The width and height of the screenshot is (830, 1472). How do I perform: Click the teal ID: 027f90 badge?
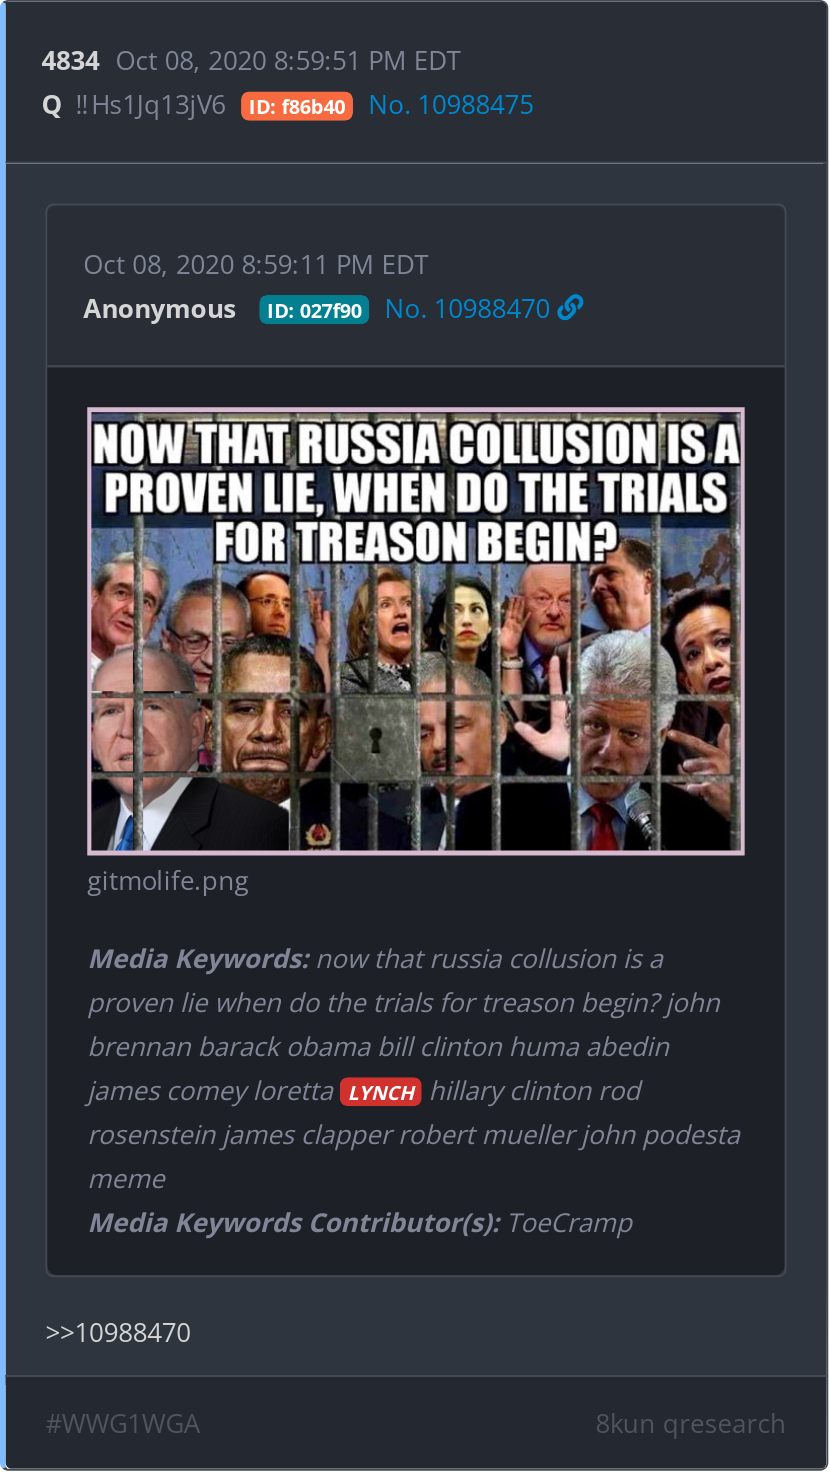[314, 310]
